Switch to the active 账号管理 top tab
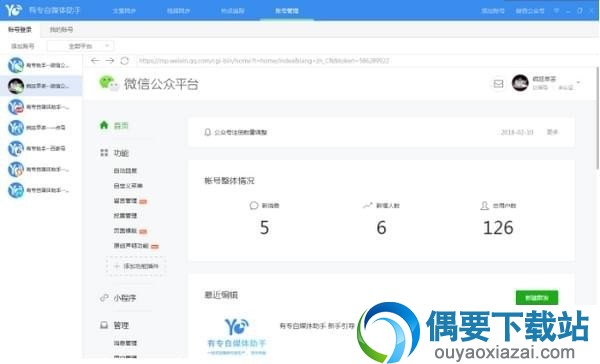The width and height of the screenshot is (600, 364). coord(287,11)
